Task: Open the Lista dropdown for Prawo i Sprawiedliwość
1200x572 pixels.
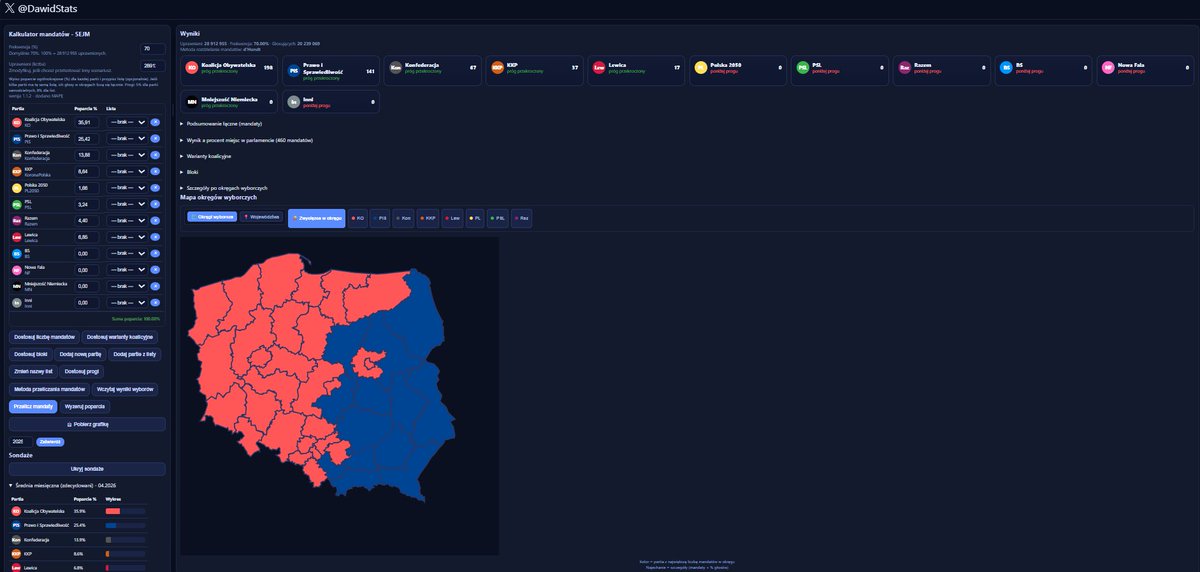Action: (x=126, y=139)
